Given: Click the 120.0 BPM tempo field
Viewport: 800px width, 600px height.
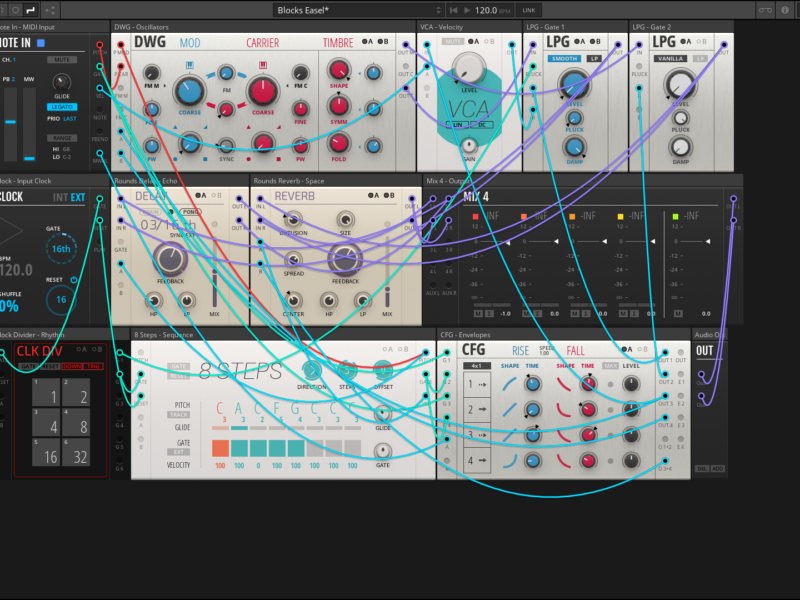Looking at the screenshot, I should point(486,9).
